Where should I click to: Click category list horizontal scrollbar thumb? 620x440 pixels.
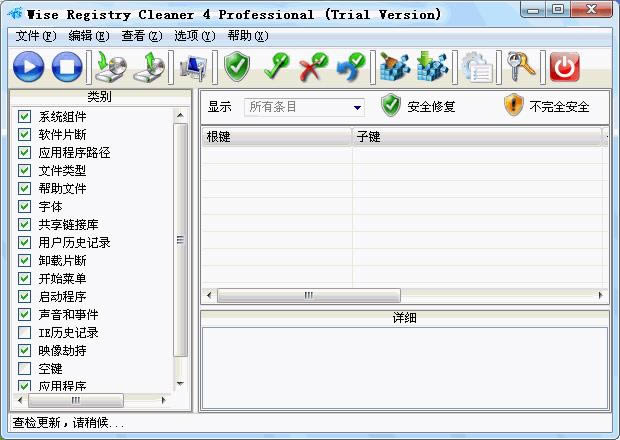pyautogui.click(x=76, y=400)
